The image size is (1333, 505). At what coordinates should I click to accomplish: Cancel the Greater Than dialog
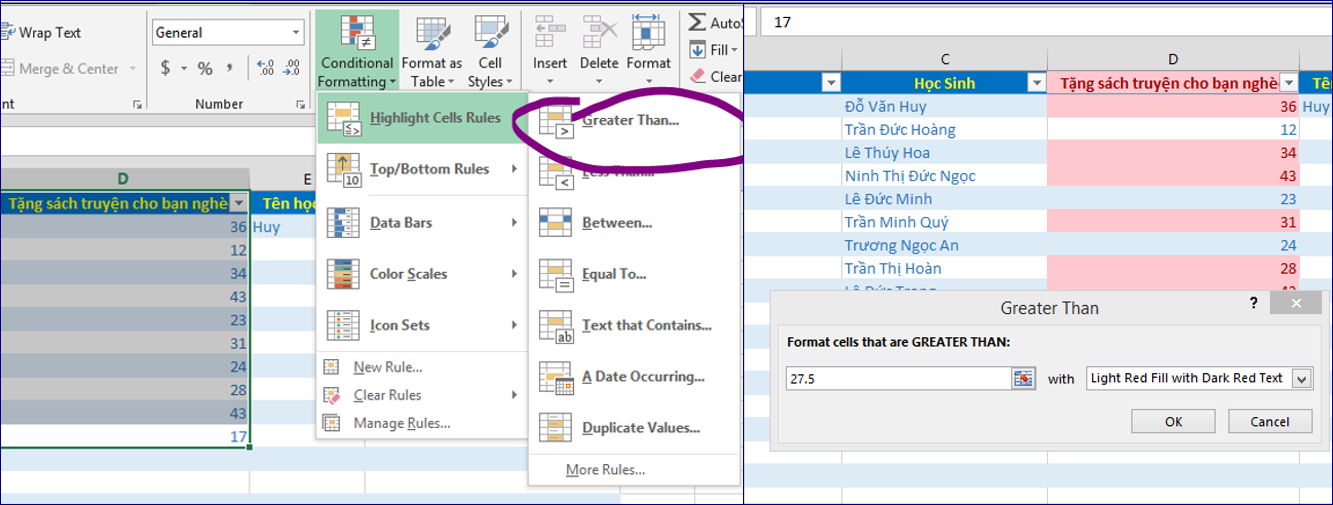click(1269, 421)
